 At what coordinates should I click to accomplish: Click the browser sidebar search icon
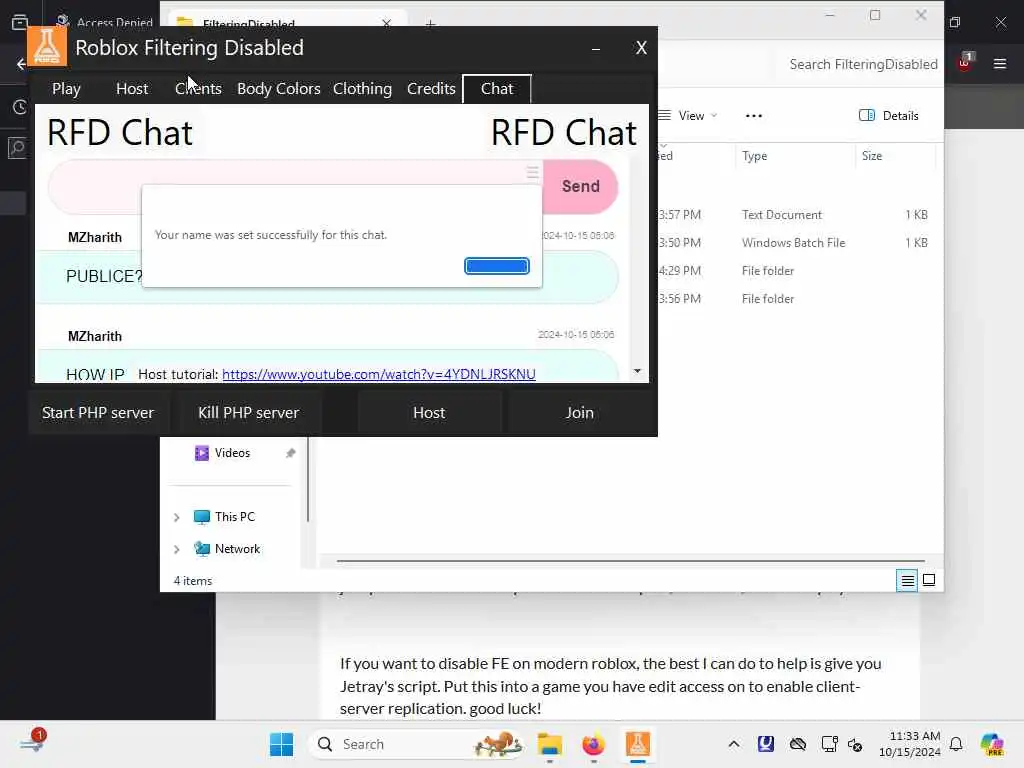tap(18, 148)
